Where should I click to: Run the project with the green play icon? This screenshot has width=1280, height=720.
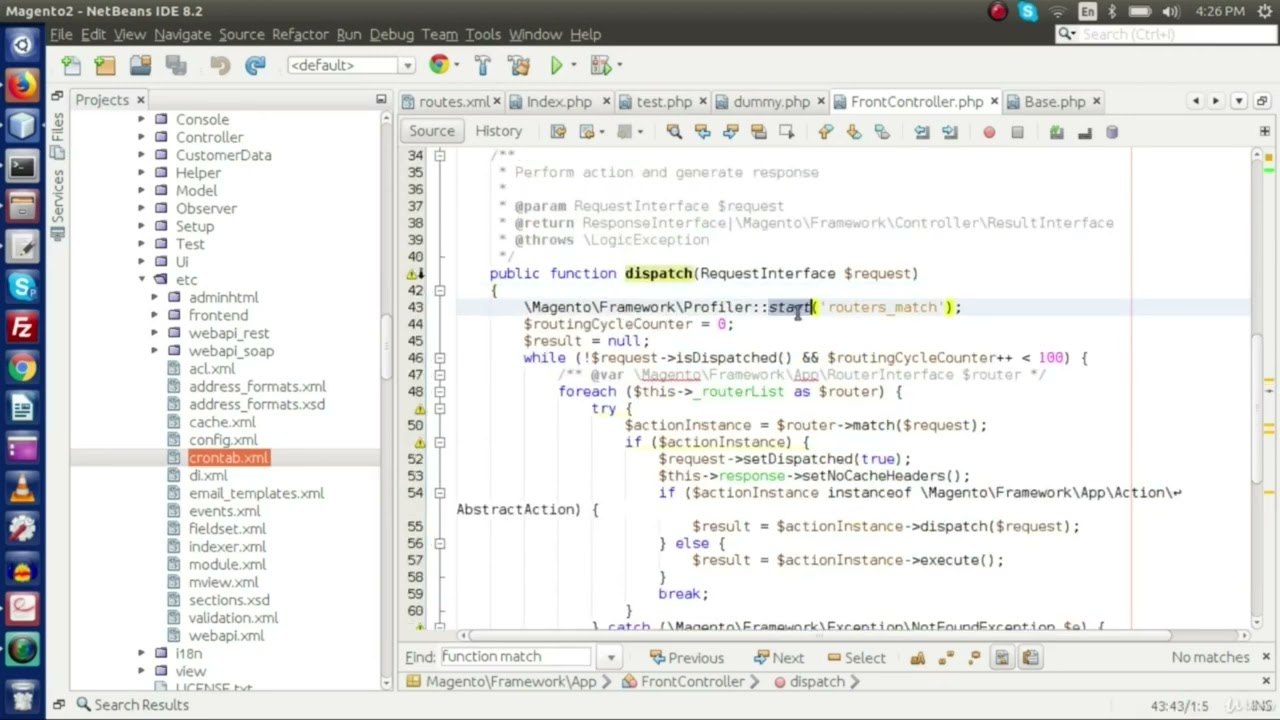click(556, 65)
